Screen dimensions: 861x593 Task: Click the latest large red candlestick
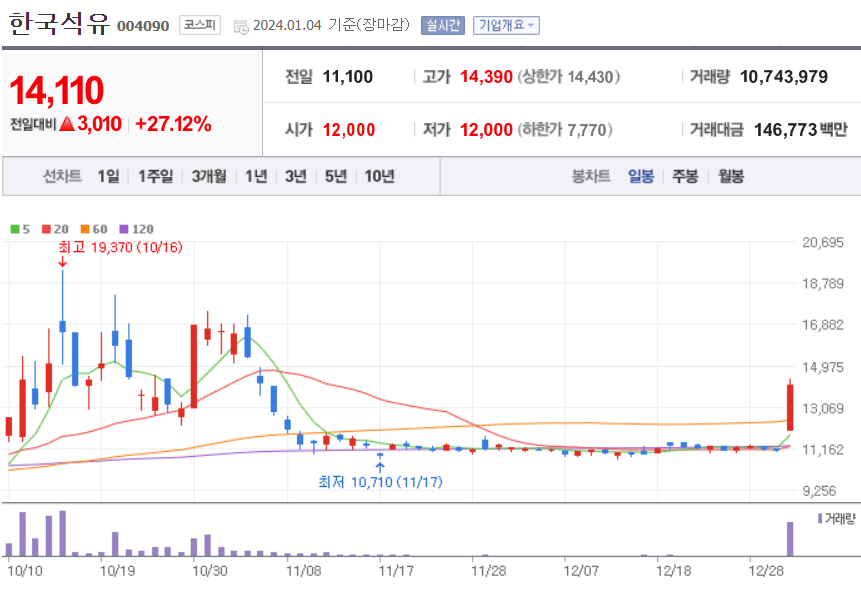[790, 407]
